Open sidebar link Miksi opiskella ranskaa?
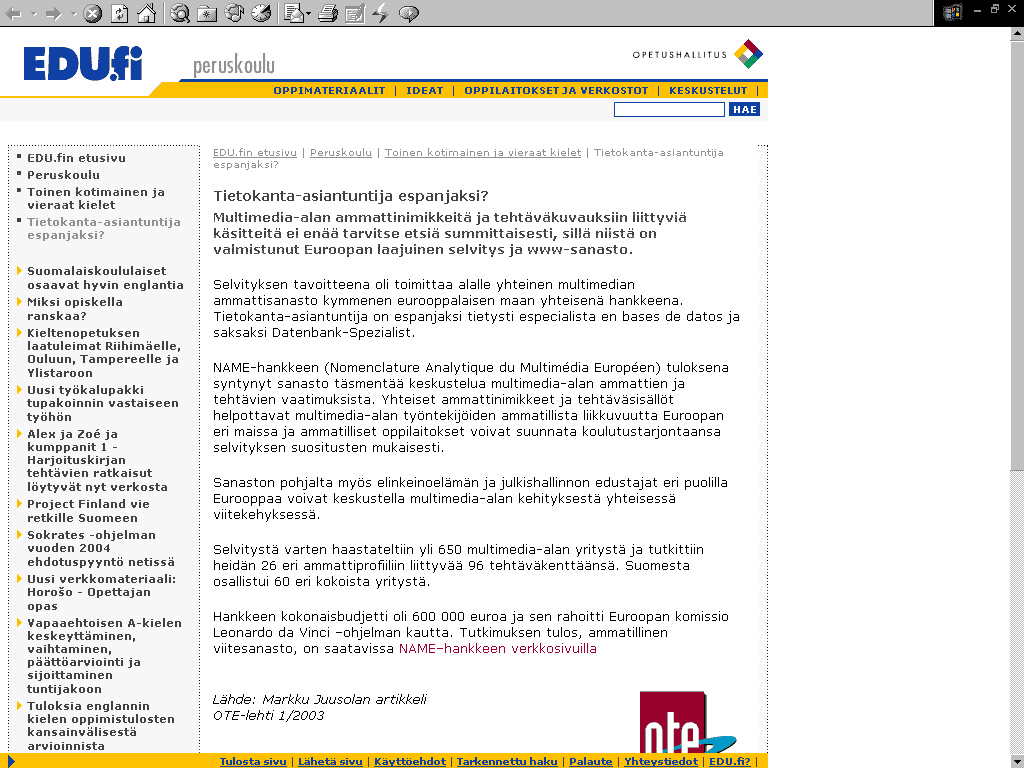The width and height of the screenshot is (1024, 768). click(75, 308)
